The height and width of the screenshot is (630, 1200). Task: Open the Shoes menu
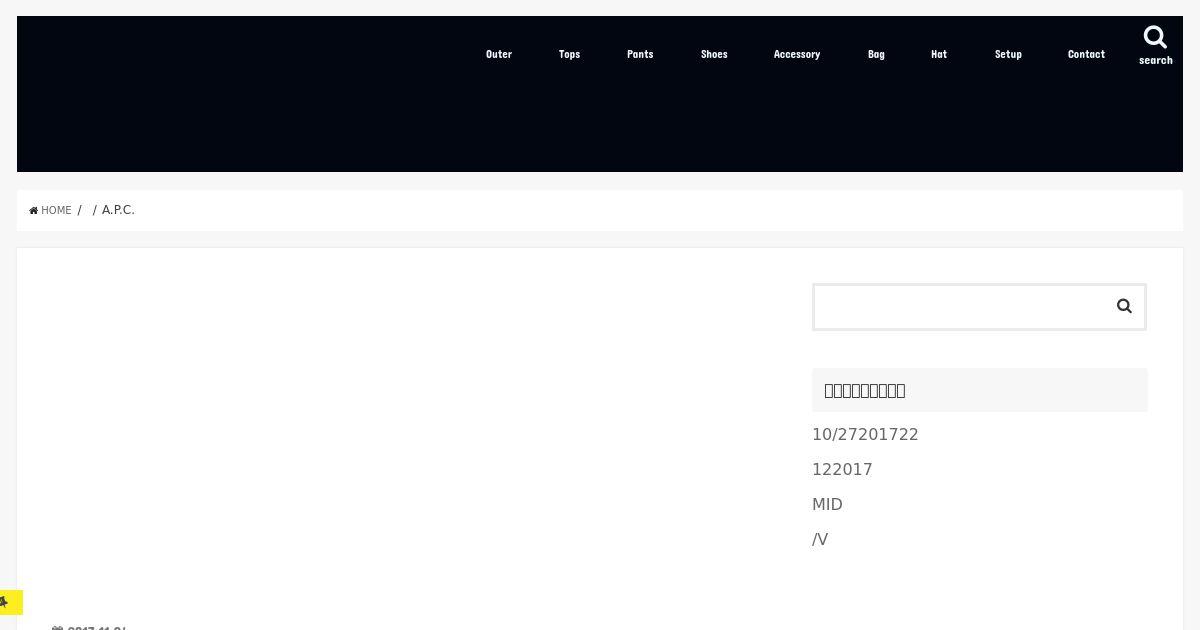[x=714, y=54]
